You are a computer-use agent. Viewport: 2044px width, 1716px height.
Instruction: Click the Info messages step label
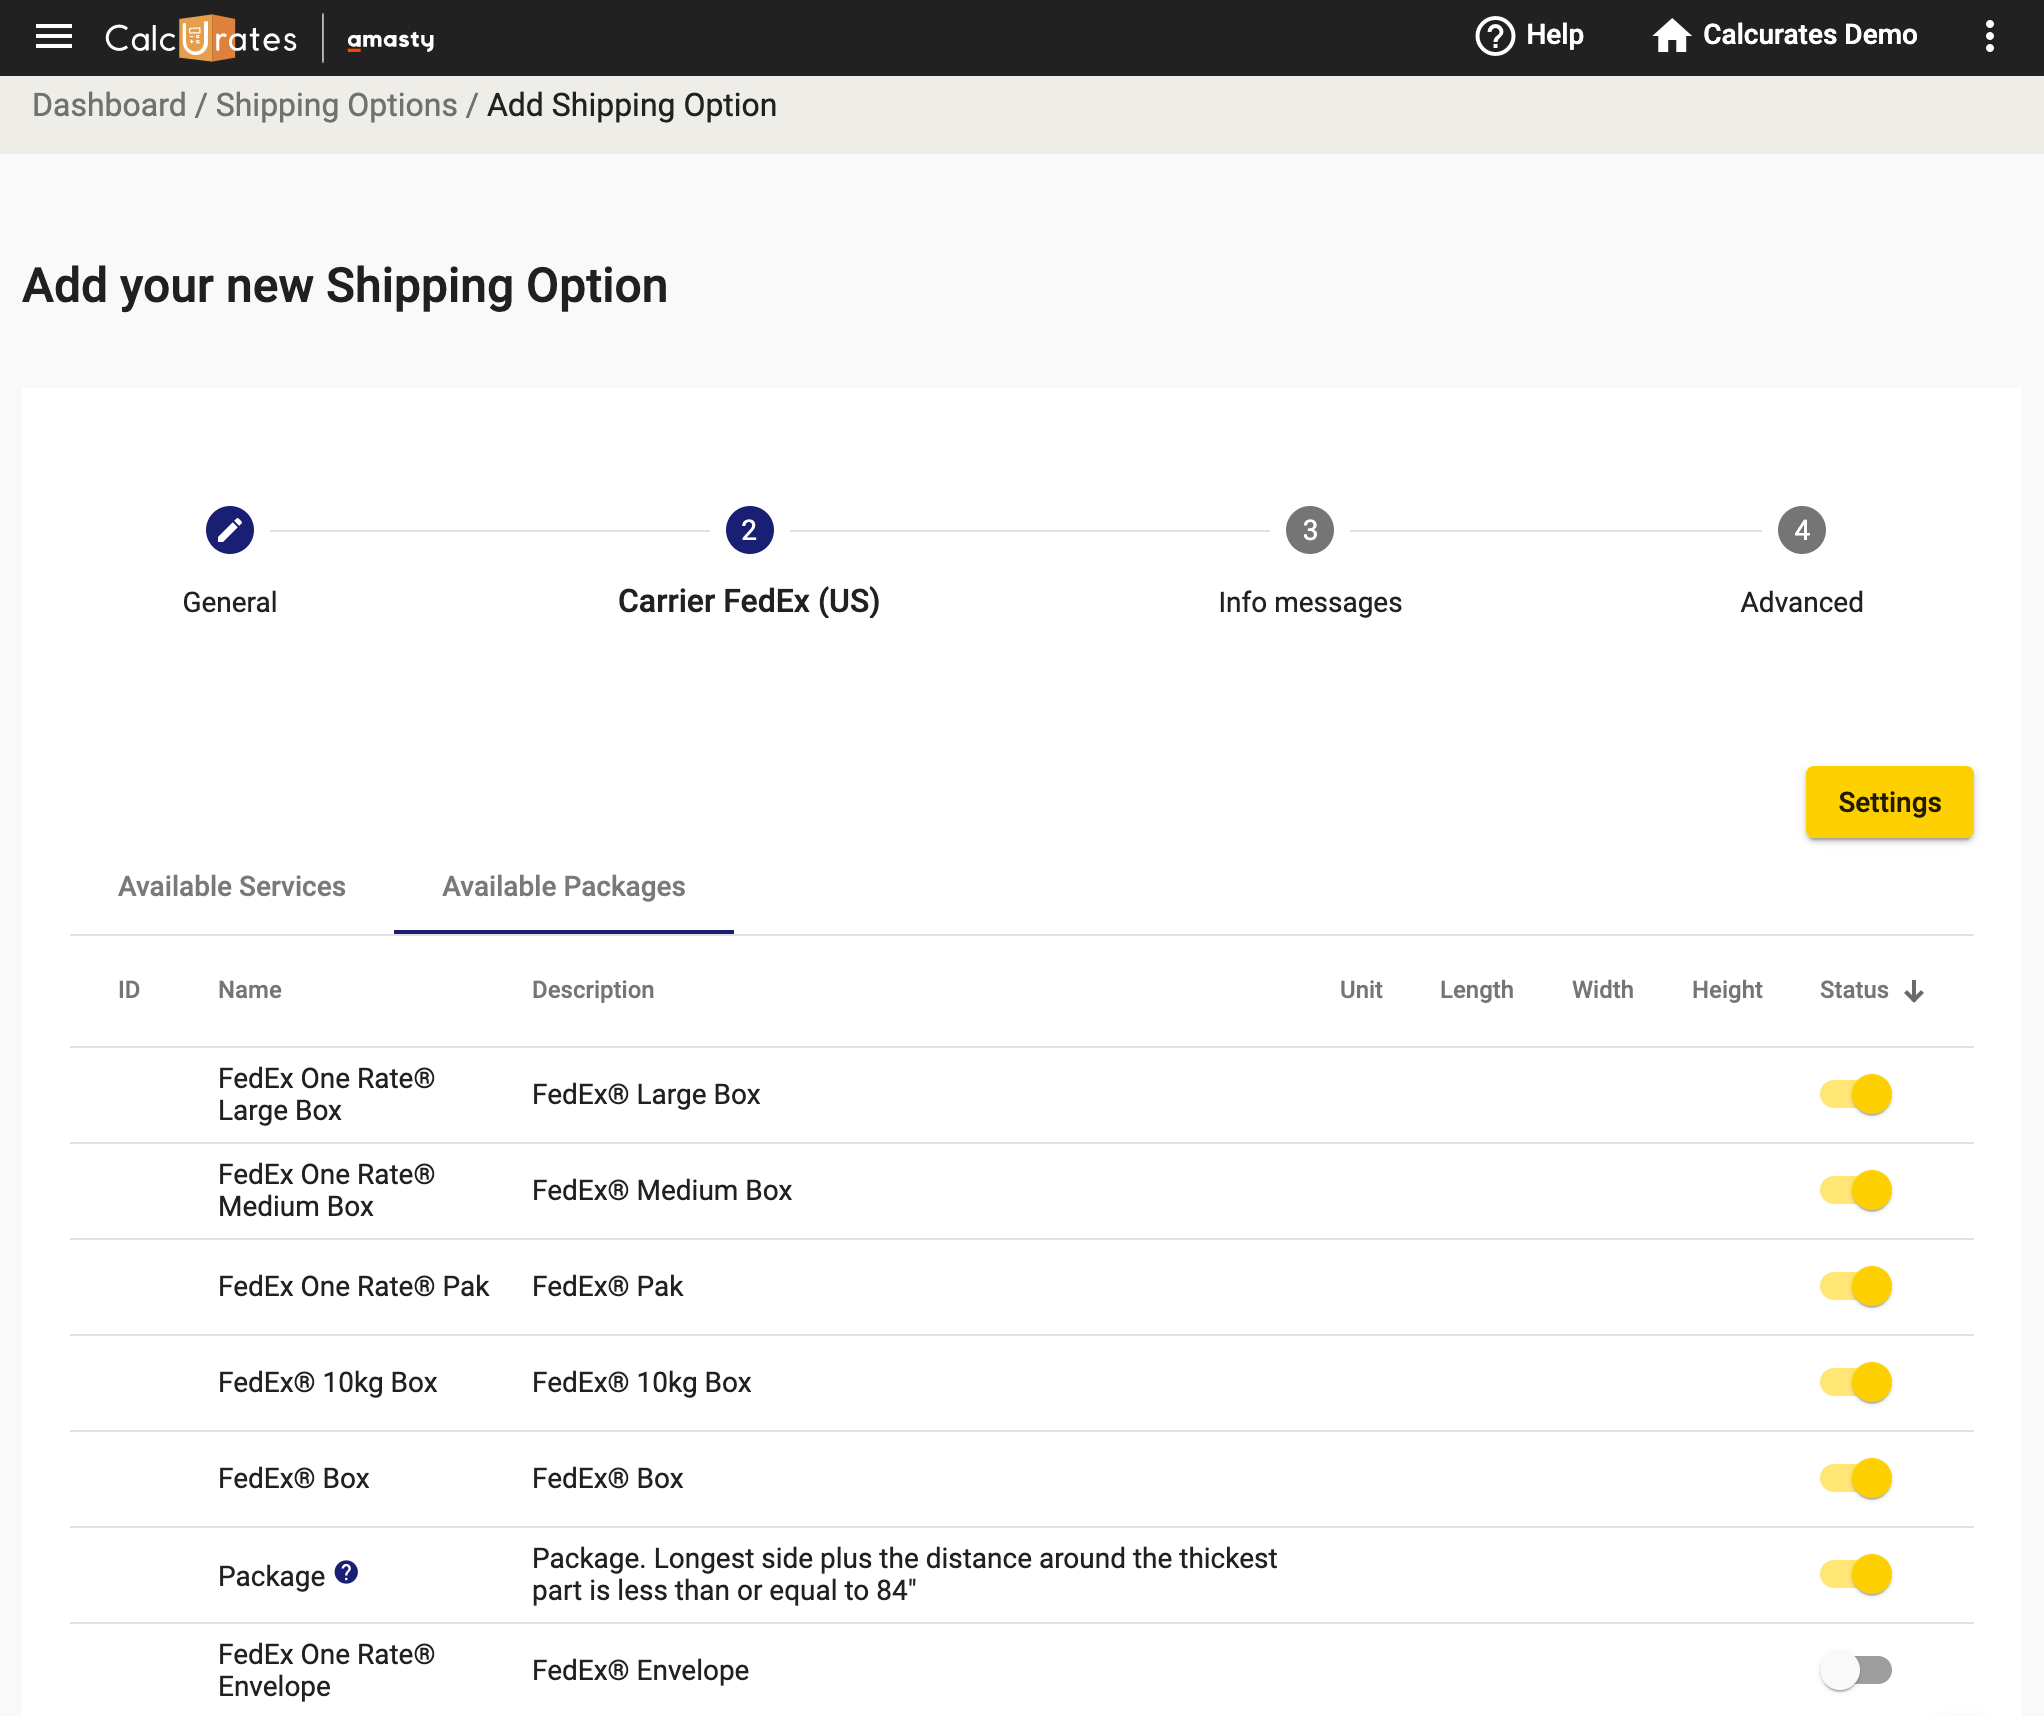[1310, 602]
